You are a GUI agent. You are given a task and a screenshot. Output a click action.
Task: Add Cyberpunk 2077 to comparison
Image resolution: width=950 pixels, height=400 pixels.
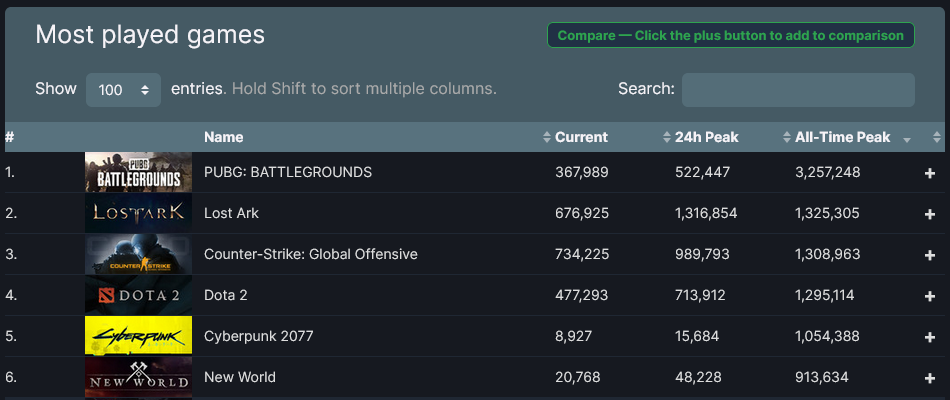(x=929, y=337)
